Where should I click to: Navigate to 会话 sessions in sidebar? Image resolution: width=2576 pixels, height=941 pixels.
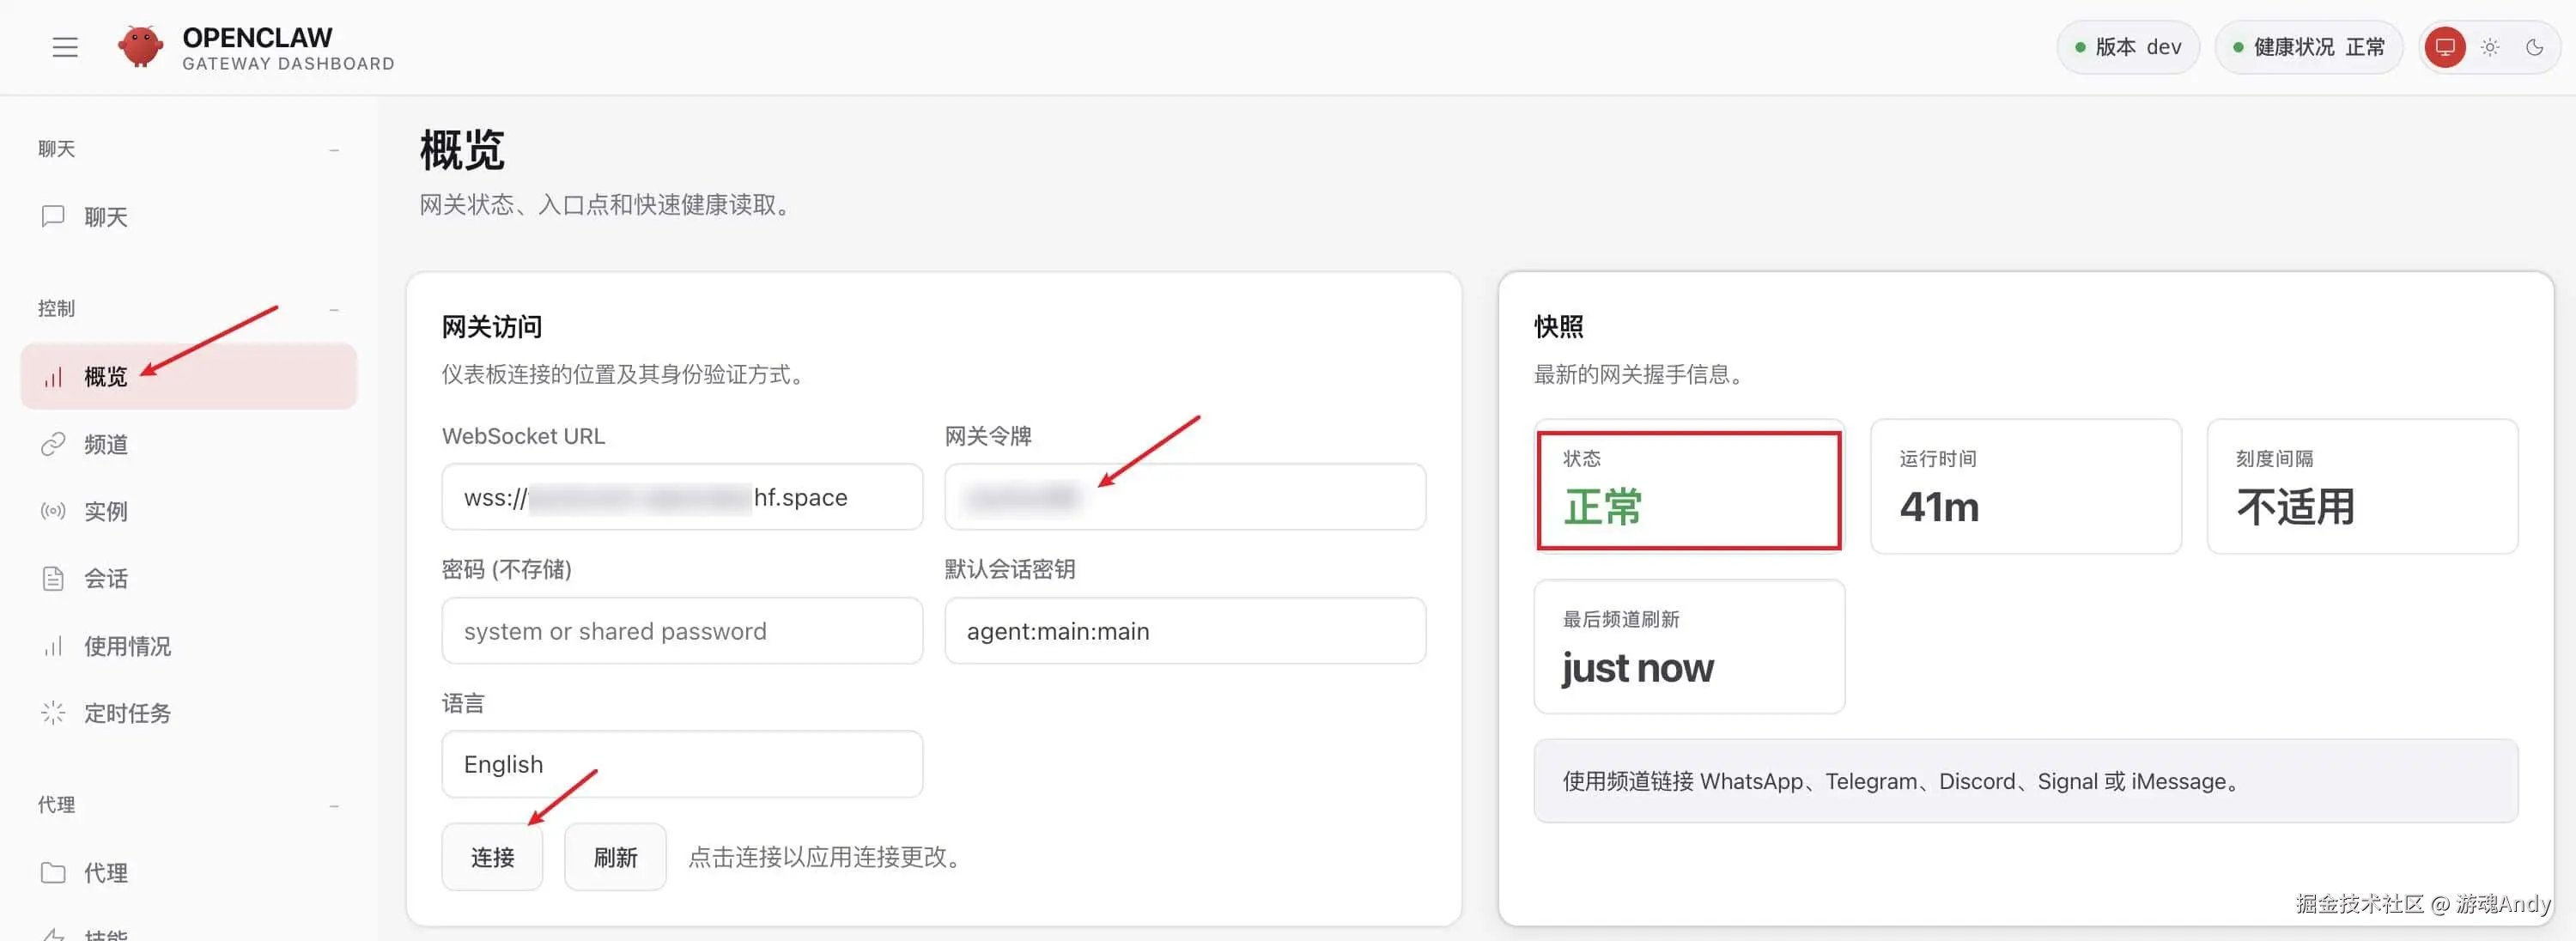pyautogui.click(x=52, y=578)
